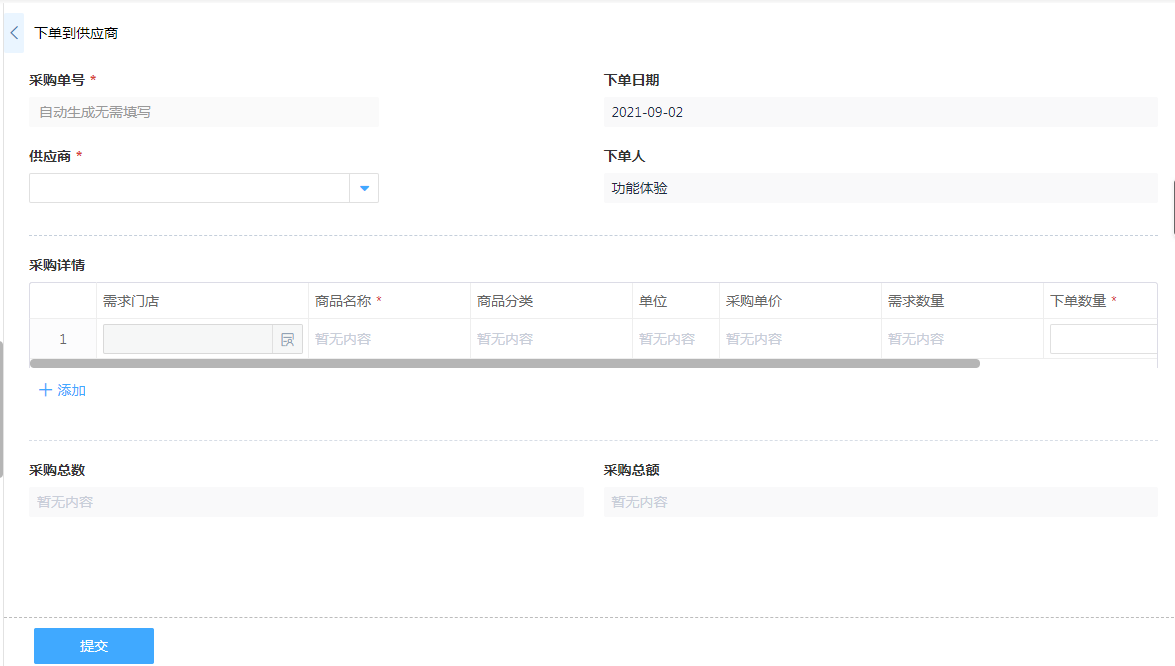Add a row with 添加 link
Screen dimensions: 1175x666
62,390
